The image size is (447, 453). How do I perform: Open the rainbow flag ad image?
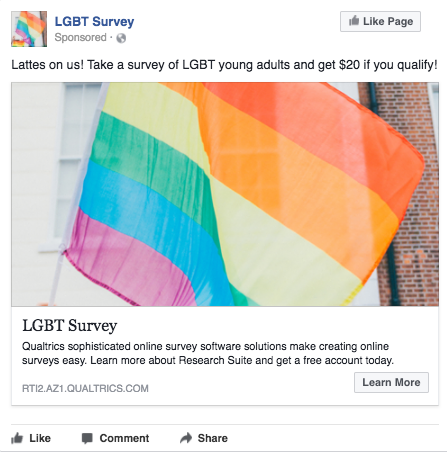tap(225, 194)
